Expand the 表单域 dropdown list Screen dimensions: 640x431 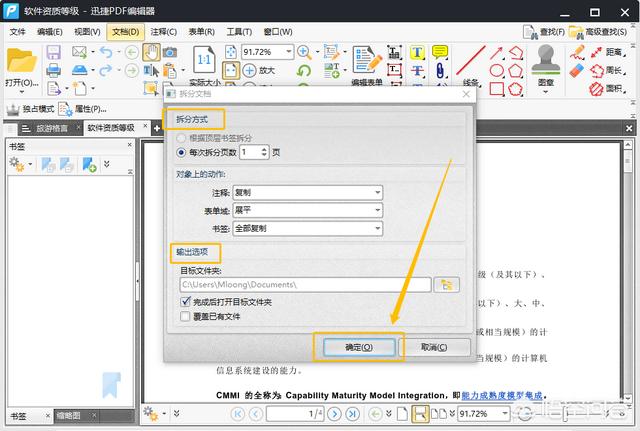pos(307,210)
